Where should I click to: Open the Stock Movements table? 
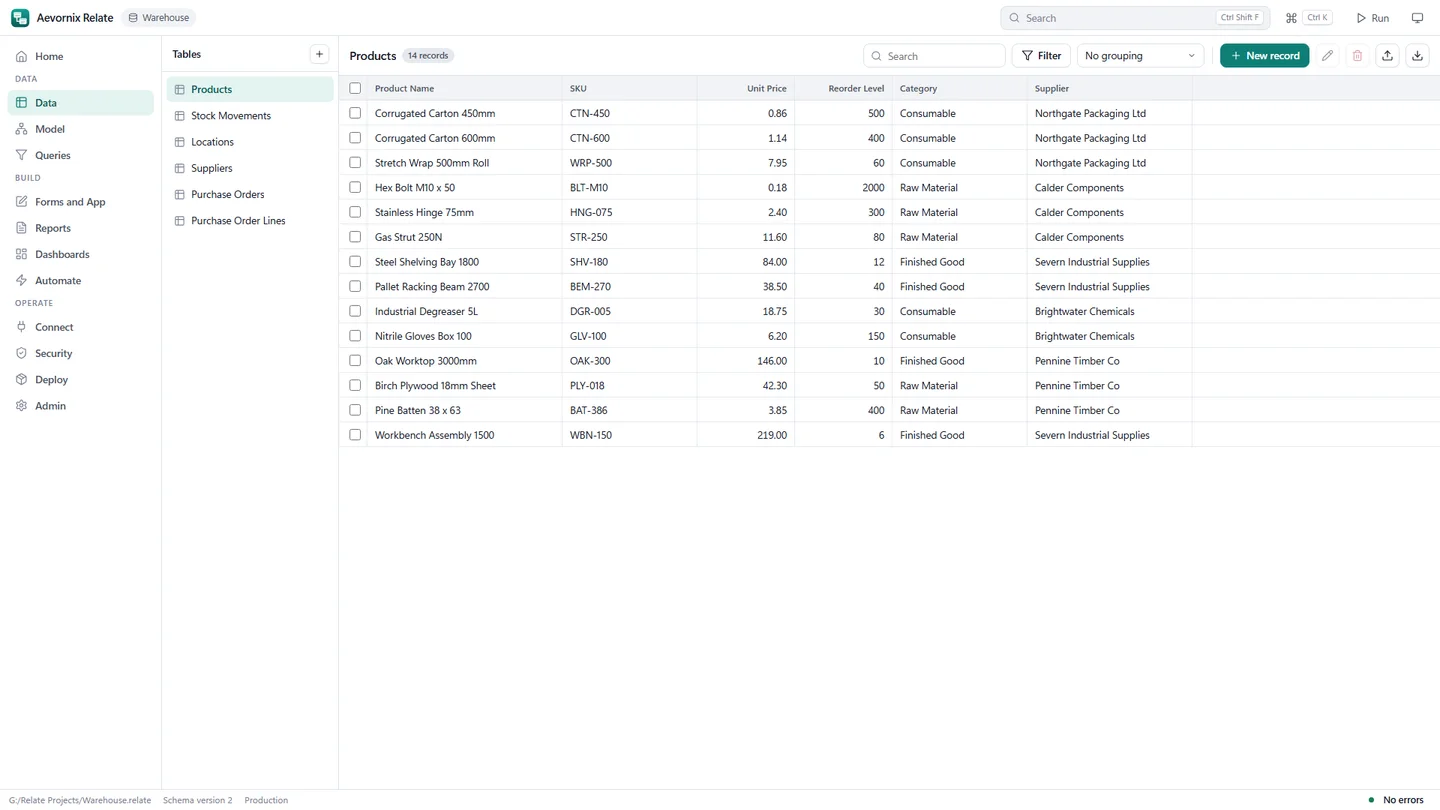(x=250, y=115)
